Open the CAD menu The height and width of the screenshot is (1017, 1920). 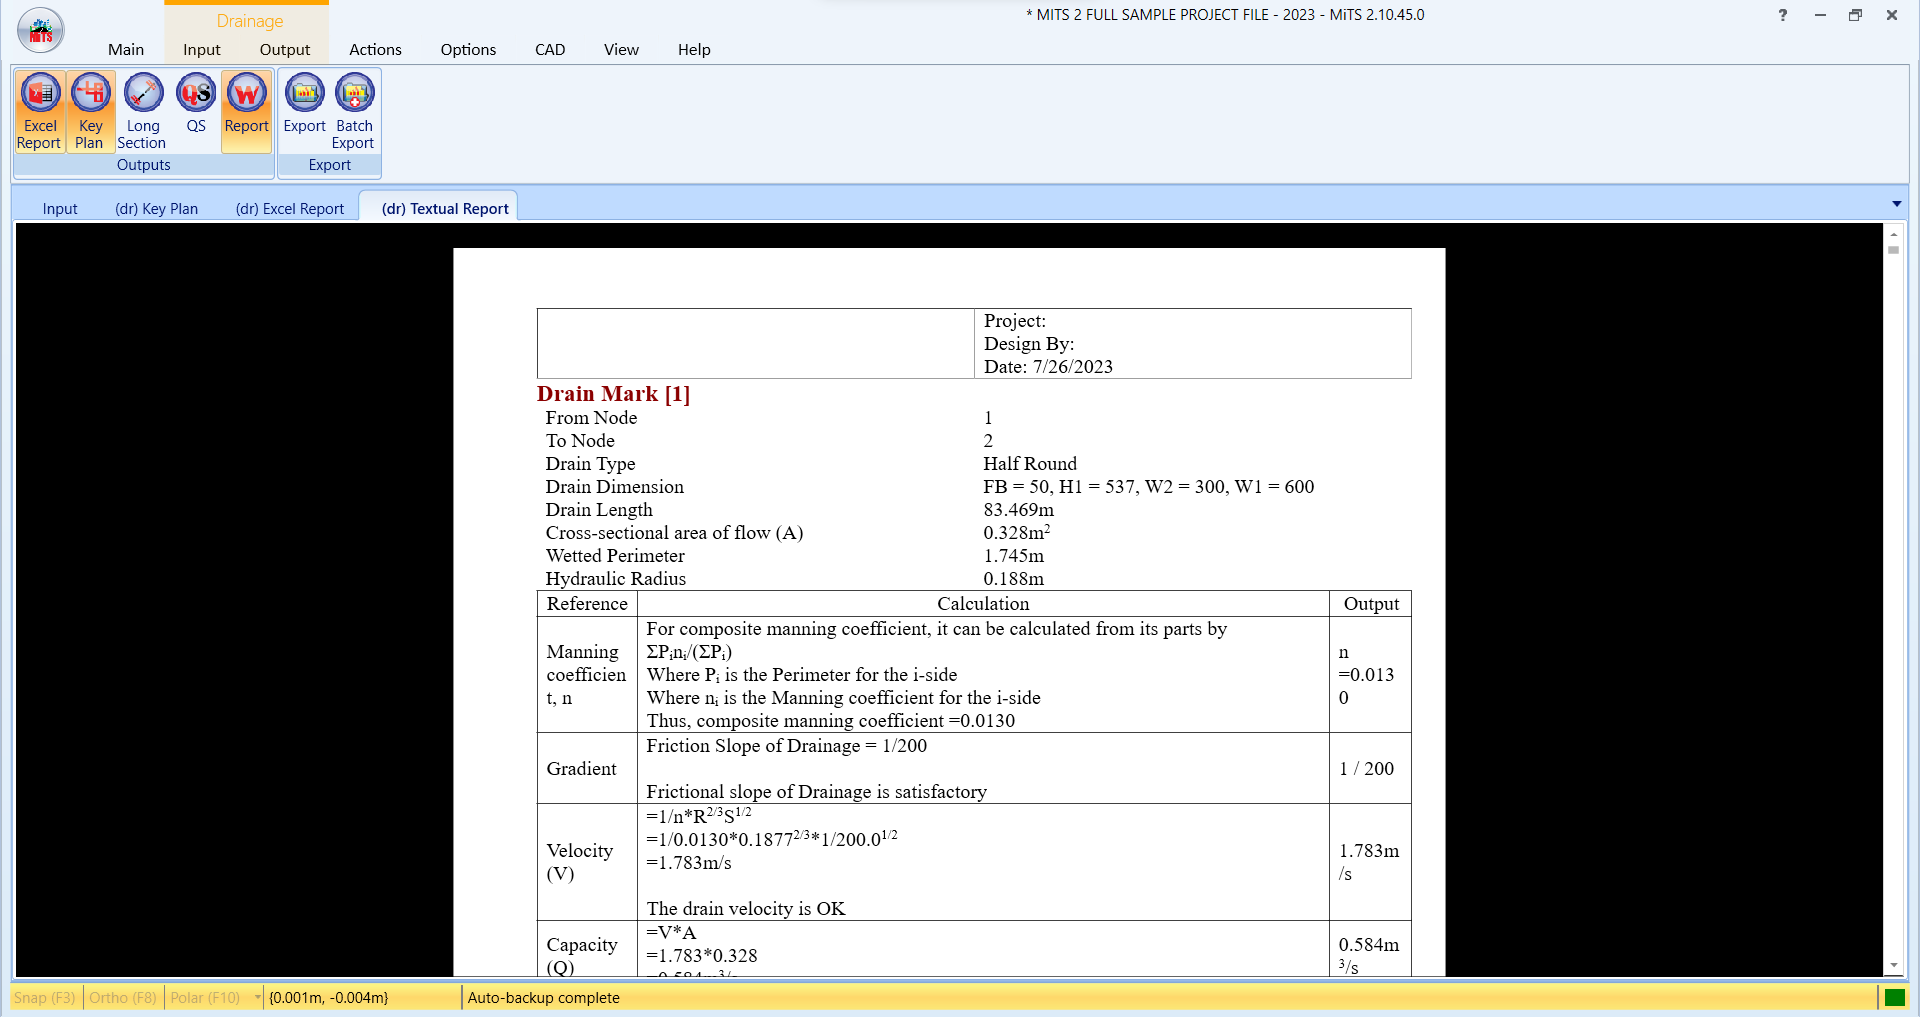tap(550, 49)
